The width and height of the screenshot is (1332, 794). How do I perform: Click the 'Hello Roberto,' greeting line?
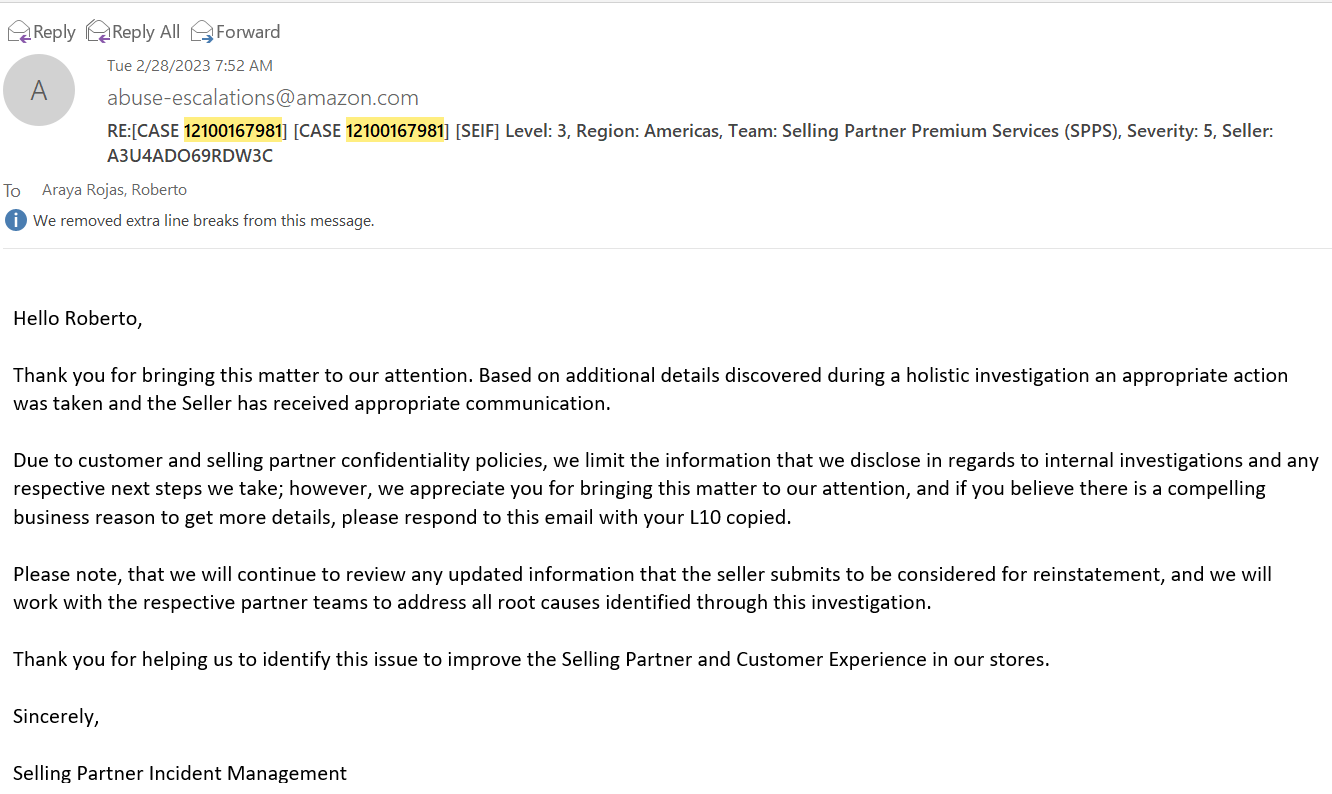click(x=78, y=319)
